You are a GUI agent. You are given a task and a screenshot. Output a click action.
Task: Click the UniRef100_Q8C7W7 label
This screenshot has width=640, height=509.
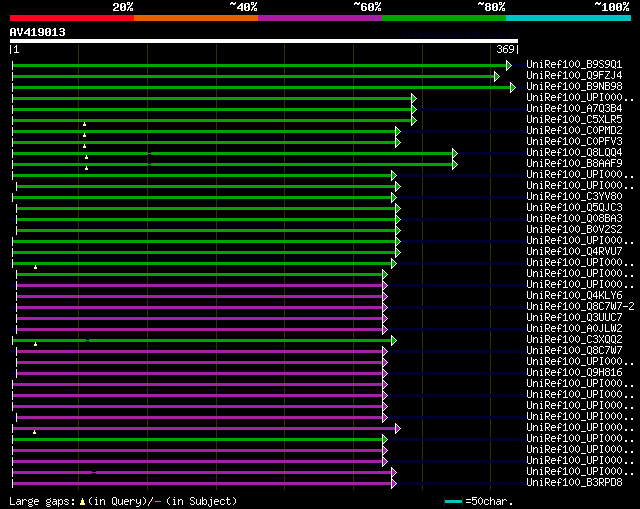coord(574,351)
